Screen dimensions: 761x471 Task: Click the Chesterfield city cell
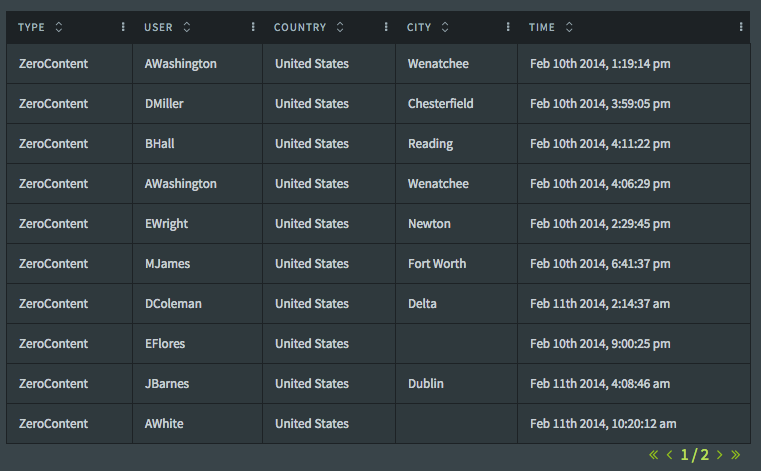click(x=440, y=104)
